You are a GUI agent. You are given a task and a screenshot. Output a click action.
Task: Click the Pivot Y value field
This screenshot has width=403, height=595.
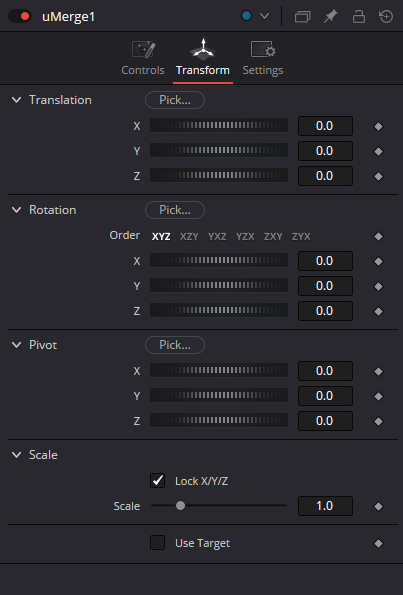click(325, 396)
